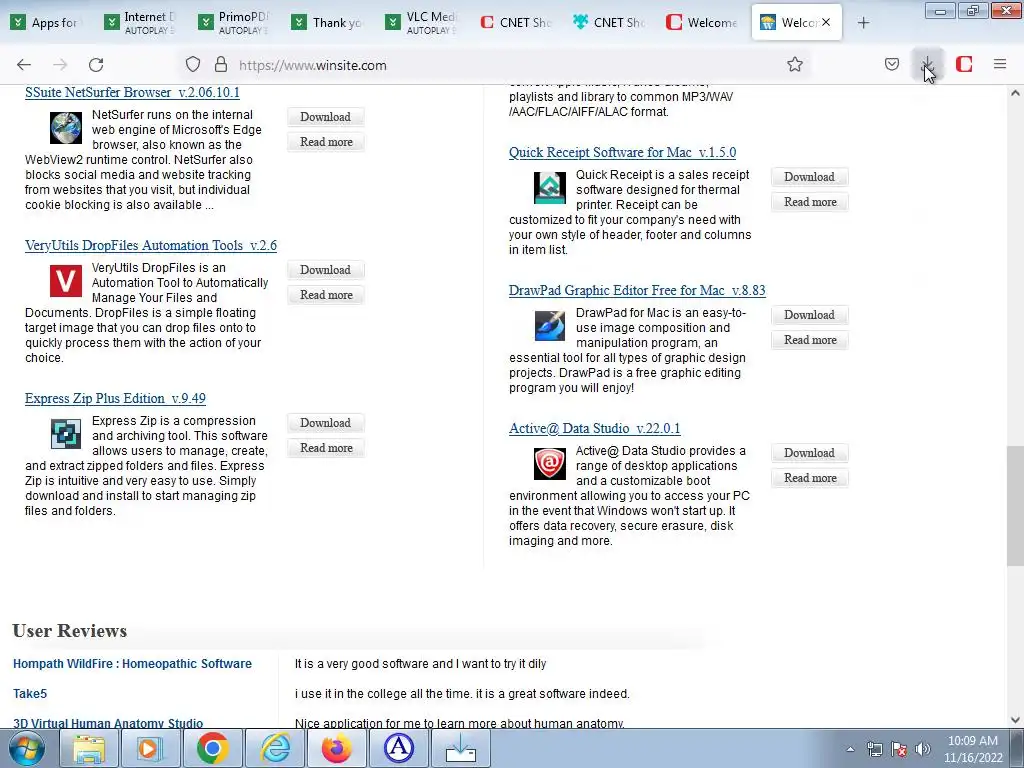Image resolution: width=1024 pixels, height=768 pixels.
Task: Switch to Firefox on the taskbar
Action: pos(337,748)
